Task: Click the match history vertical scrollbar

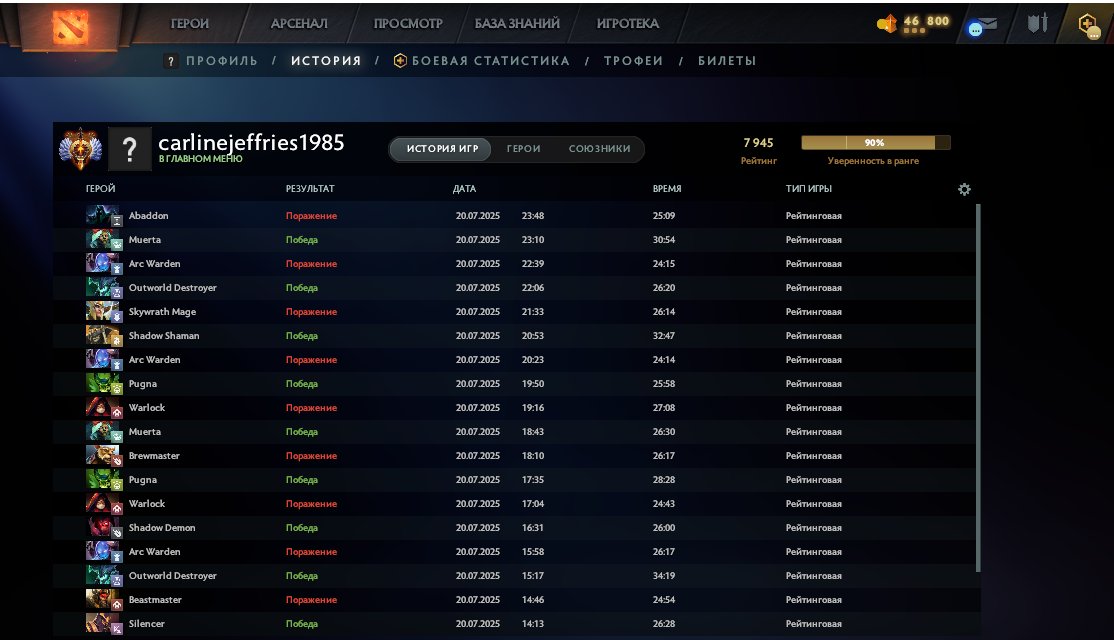Action: tap(978, 387)
